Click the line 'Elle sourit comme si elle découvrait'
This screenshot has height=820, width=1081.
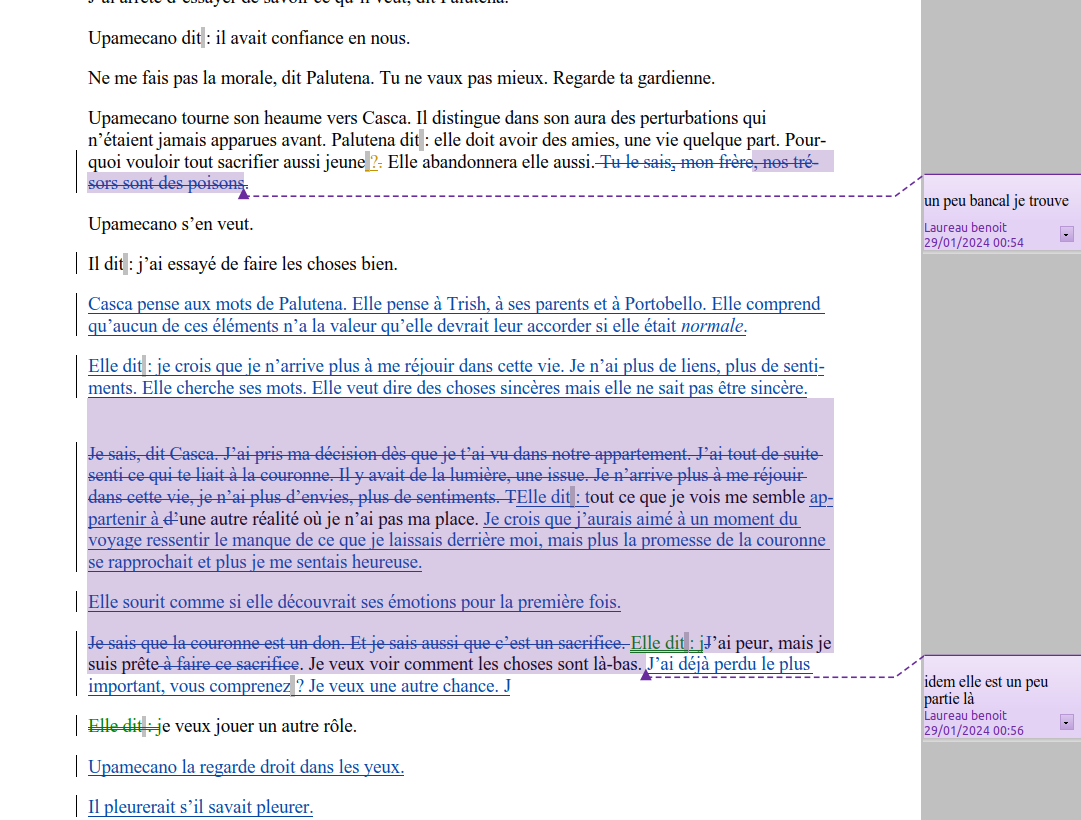[354, 602]
